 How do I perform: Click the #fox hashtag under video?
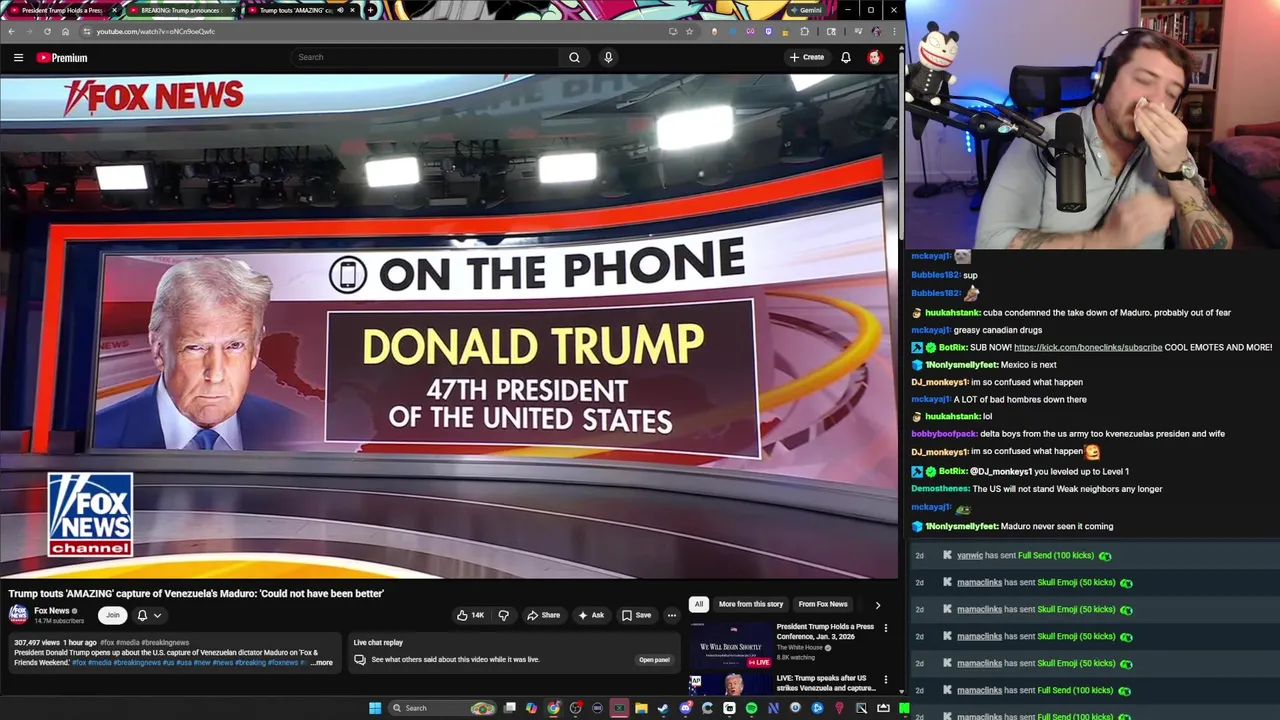[x=107, y=643]
